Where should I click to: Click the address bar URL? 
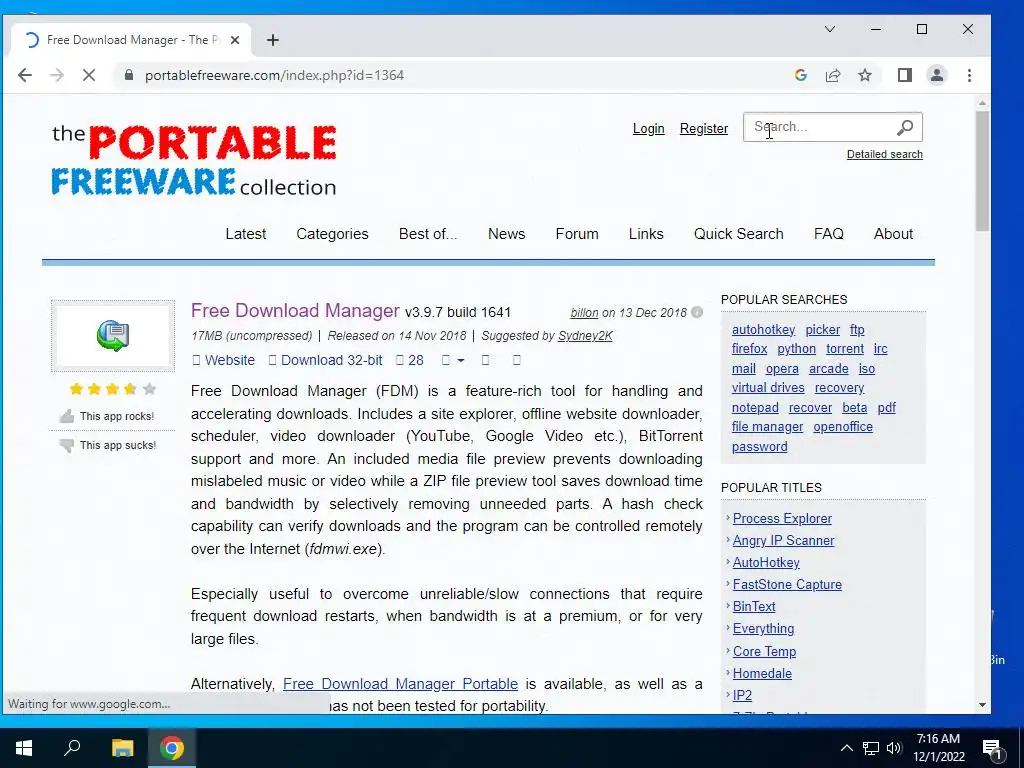(x=274, y=75)
